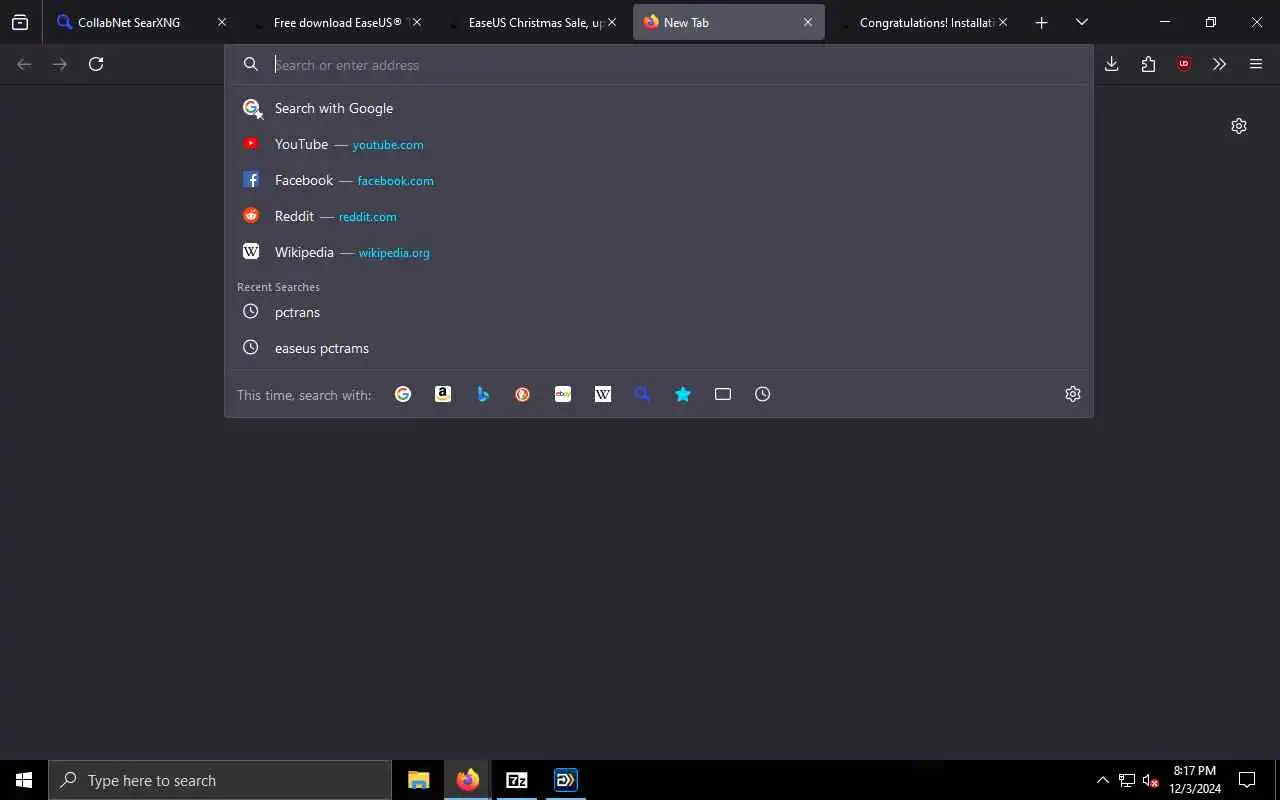Close Free download EaseUS tab
The width and height of the screenshot is (1280, 800).
[x=417, y=22]
